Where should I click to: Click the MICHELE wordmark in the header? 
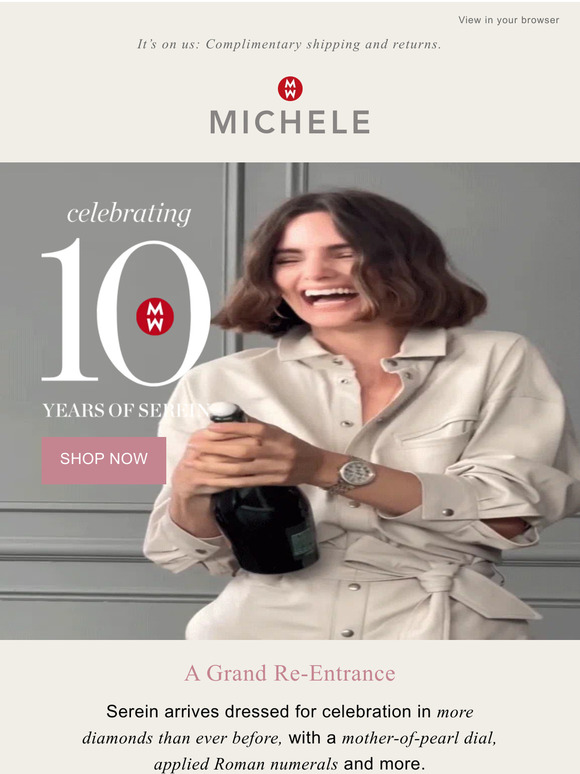tap(290, 122)
